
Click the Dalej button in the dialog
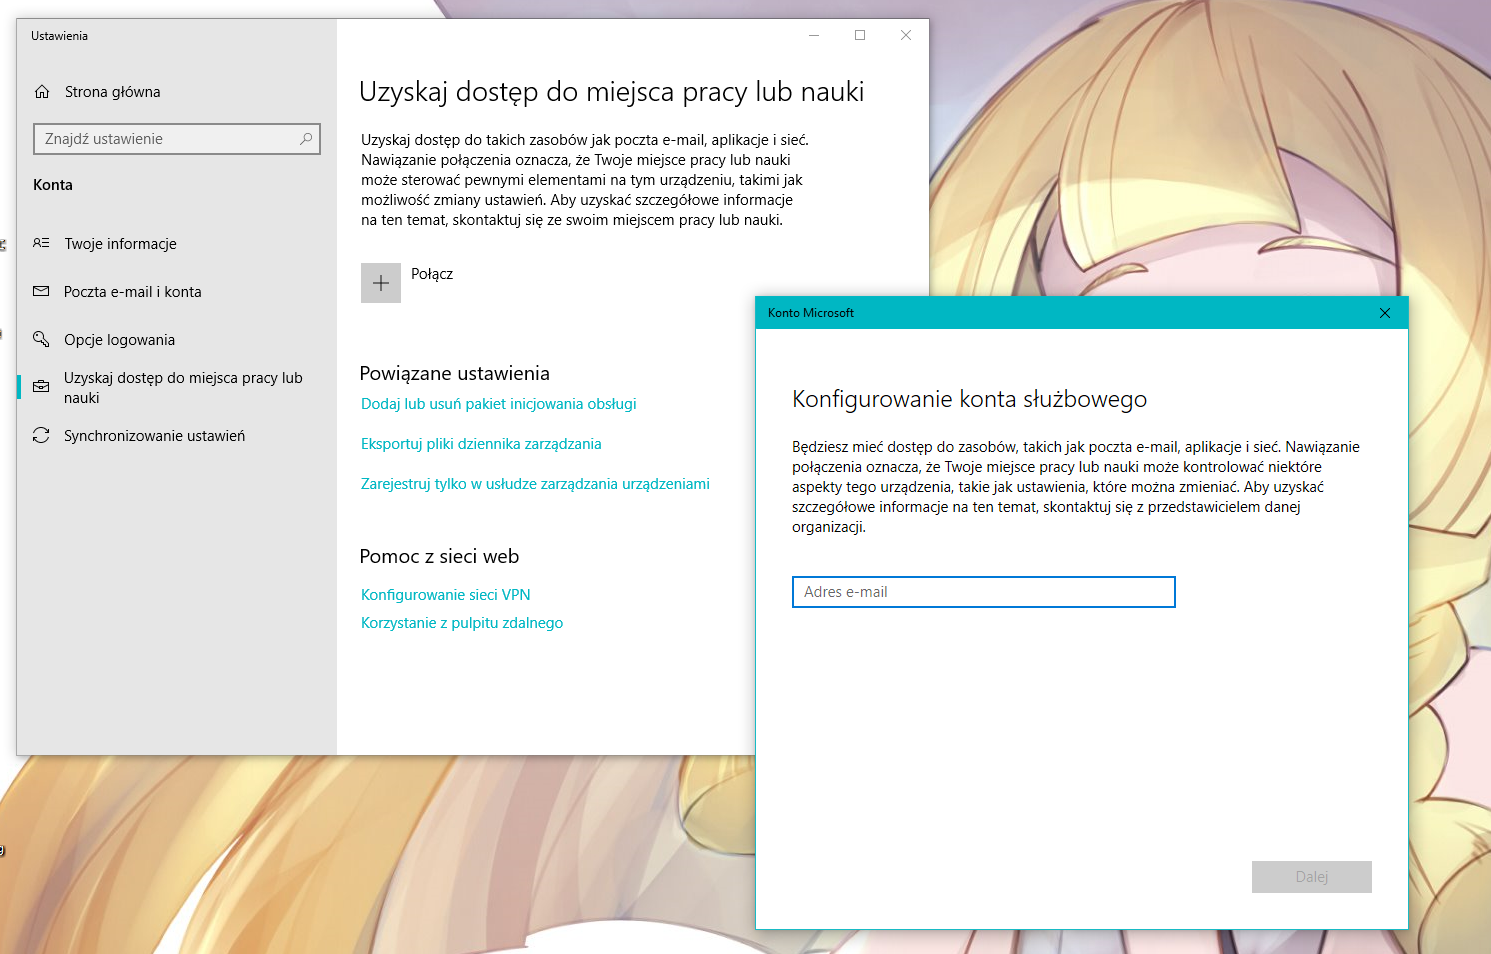point(1311,877)
